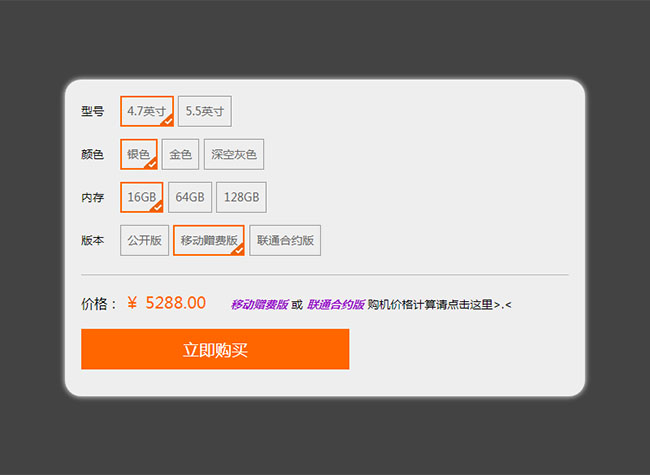650x475 pixels.
Task: Click the 颜色 row label
Action: [92, 154]
